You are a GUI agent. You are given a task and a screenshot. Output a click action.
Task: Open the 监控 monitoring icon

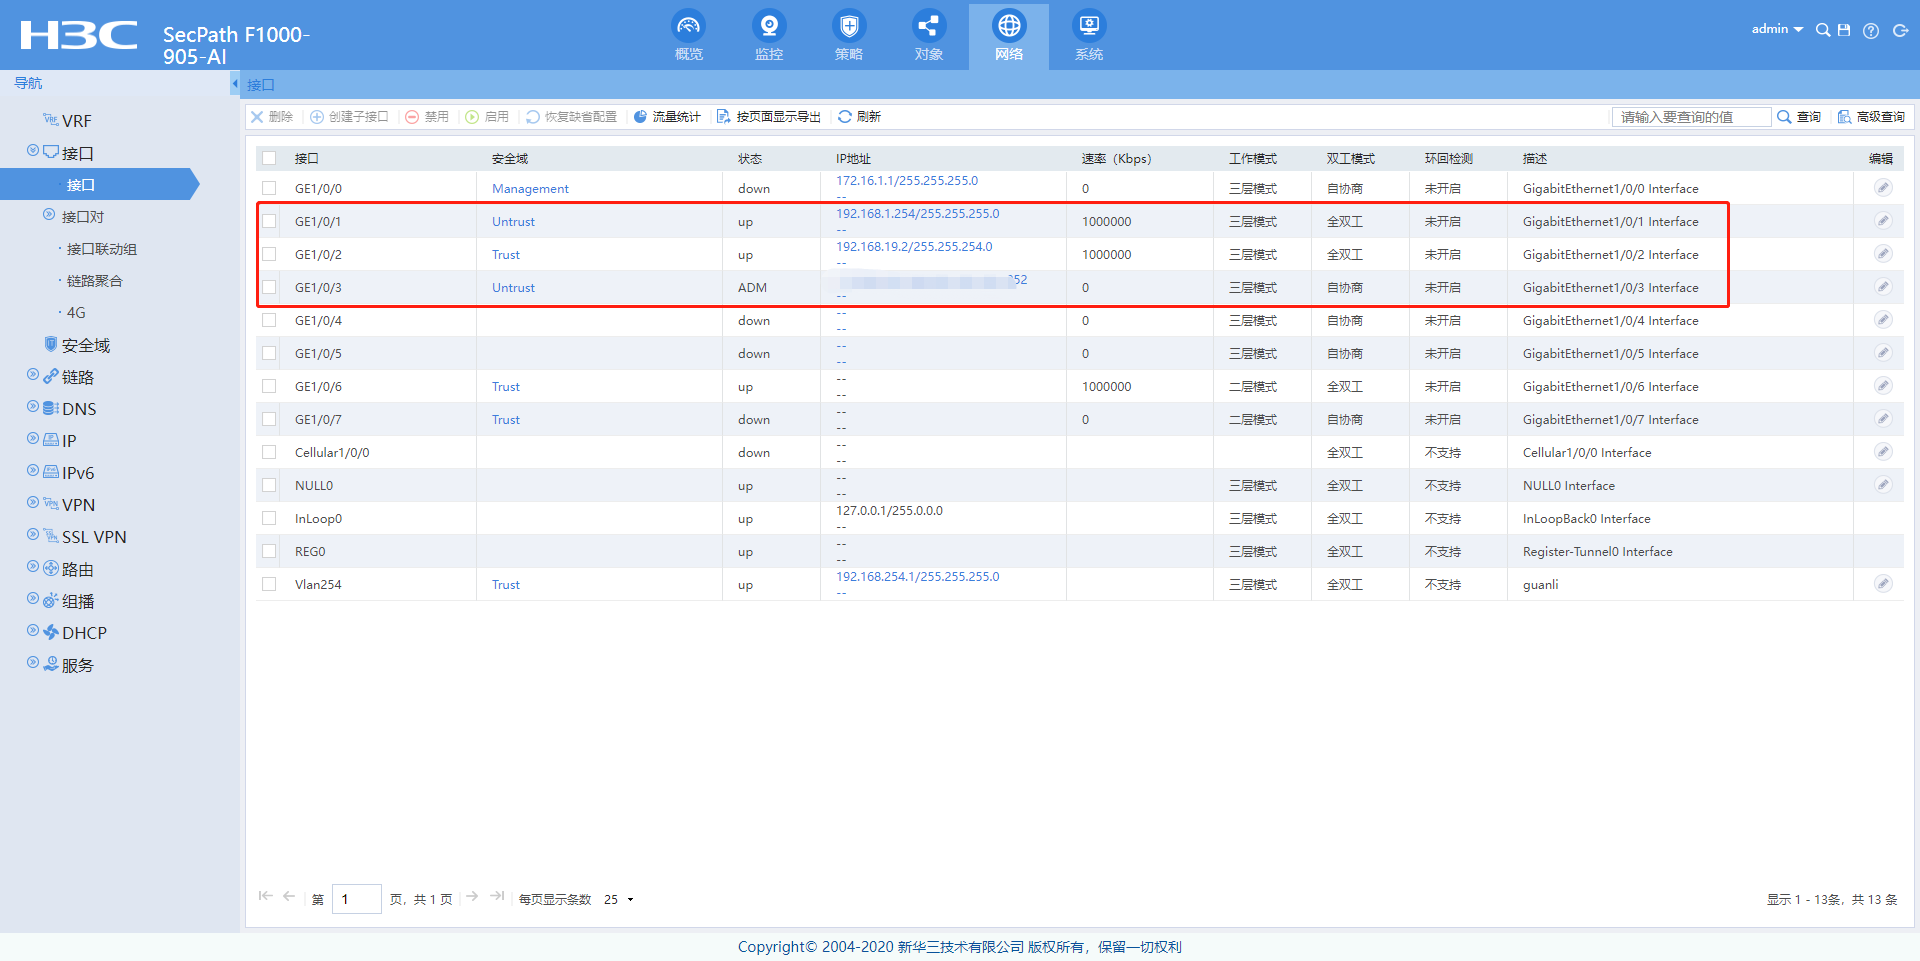click(x=768, y=27)
